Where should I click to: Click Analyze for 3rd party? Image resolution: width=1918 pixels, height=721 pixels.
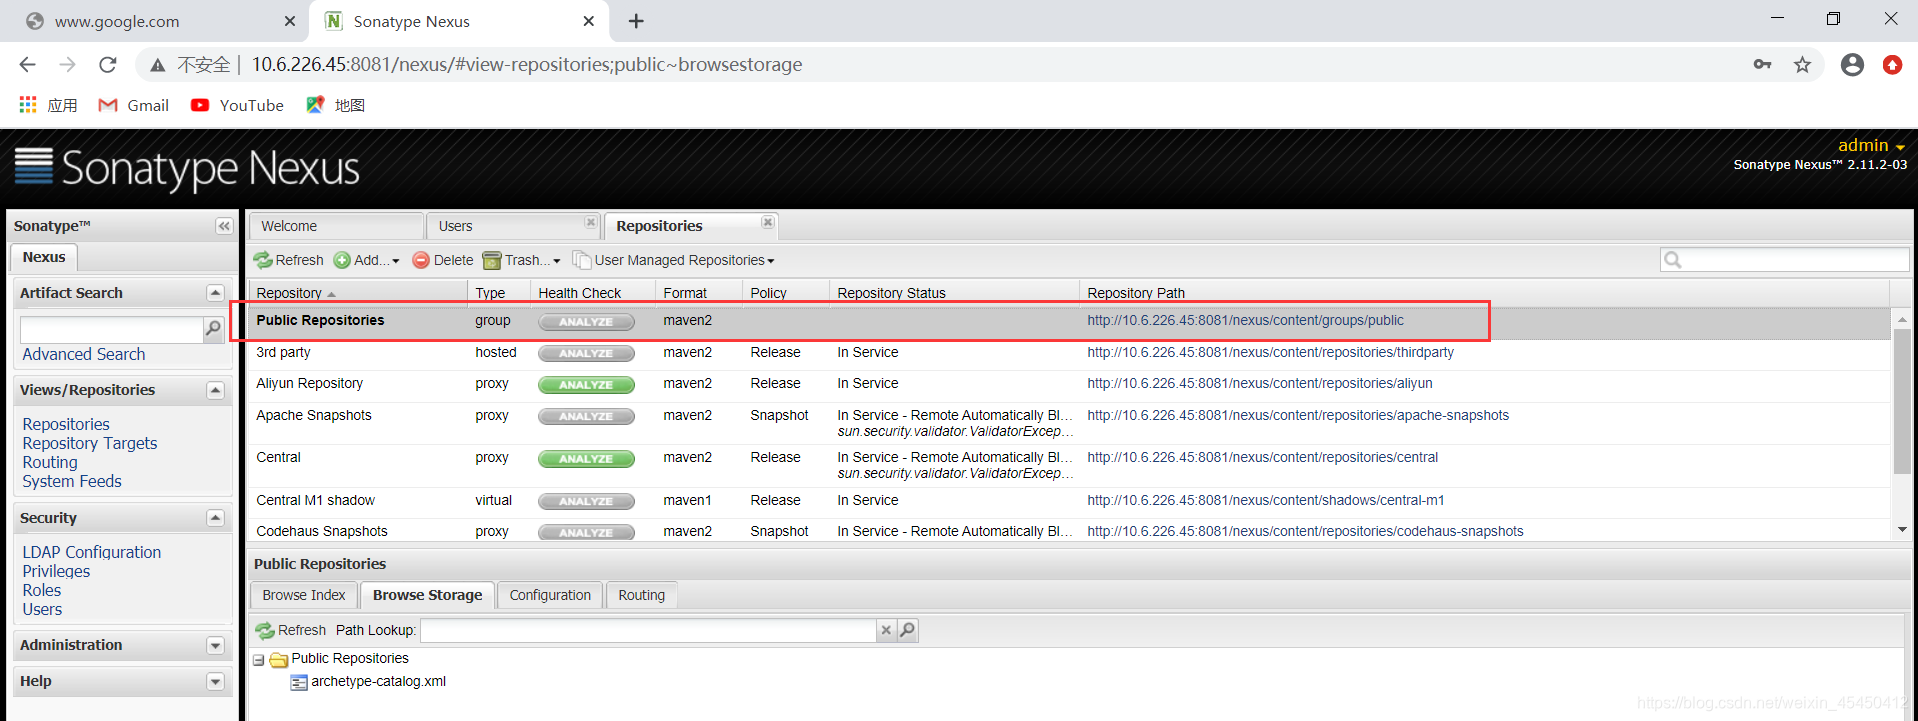(x=586, y=354)
